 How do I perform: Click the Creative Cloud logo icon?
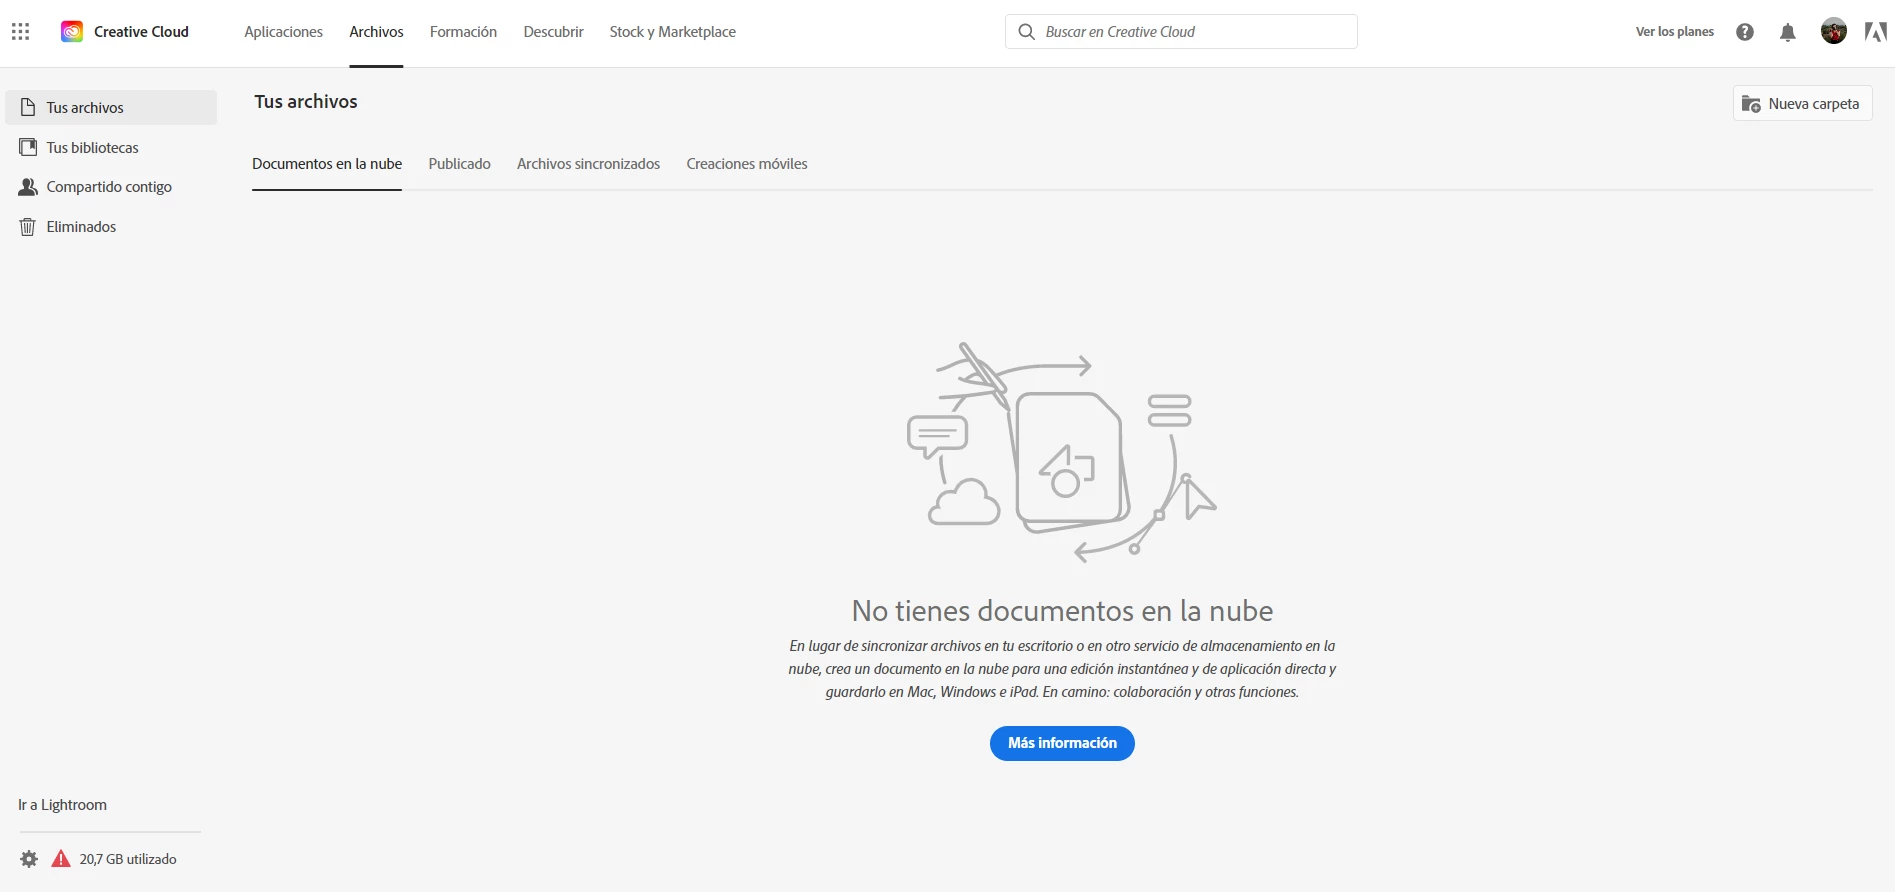tap(72, 32)
